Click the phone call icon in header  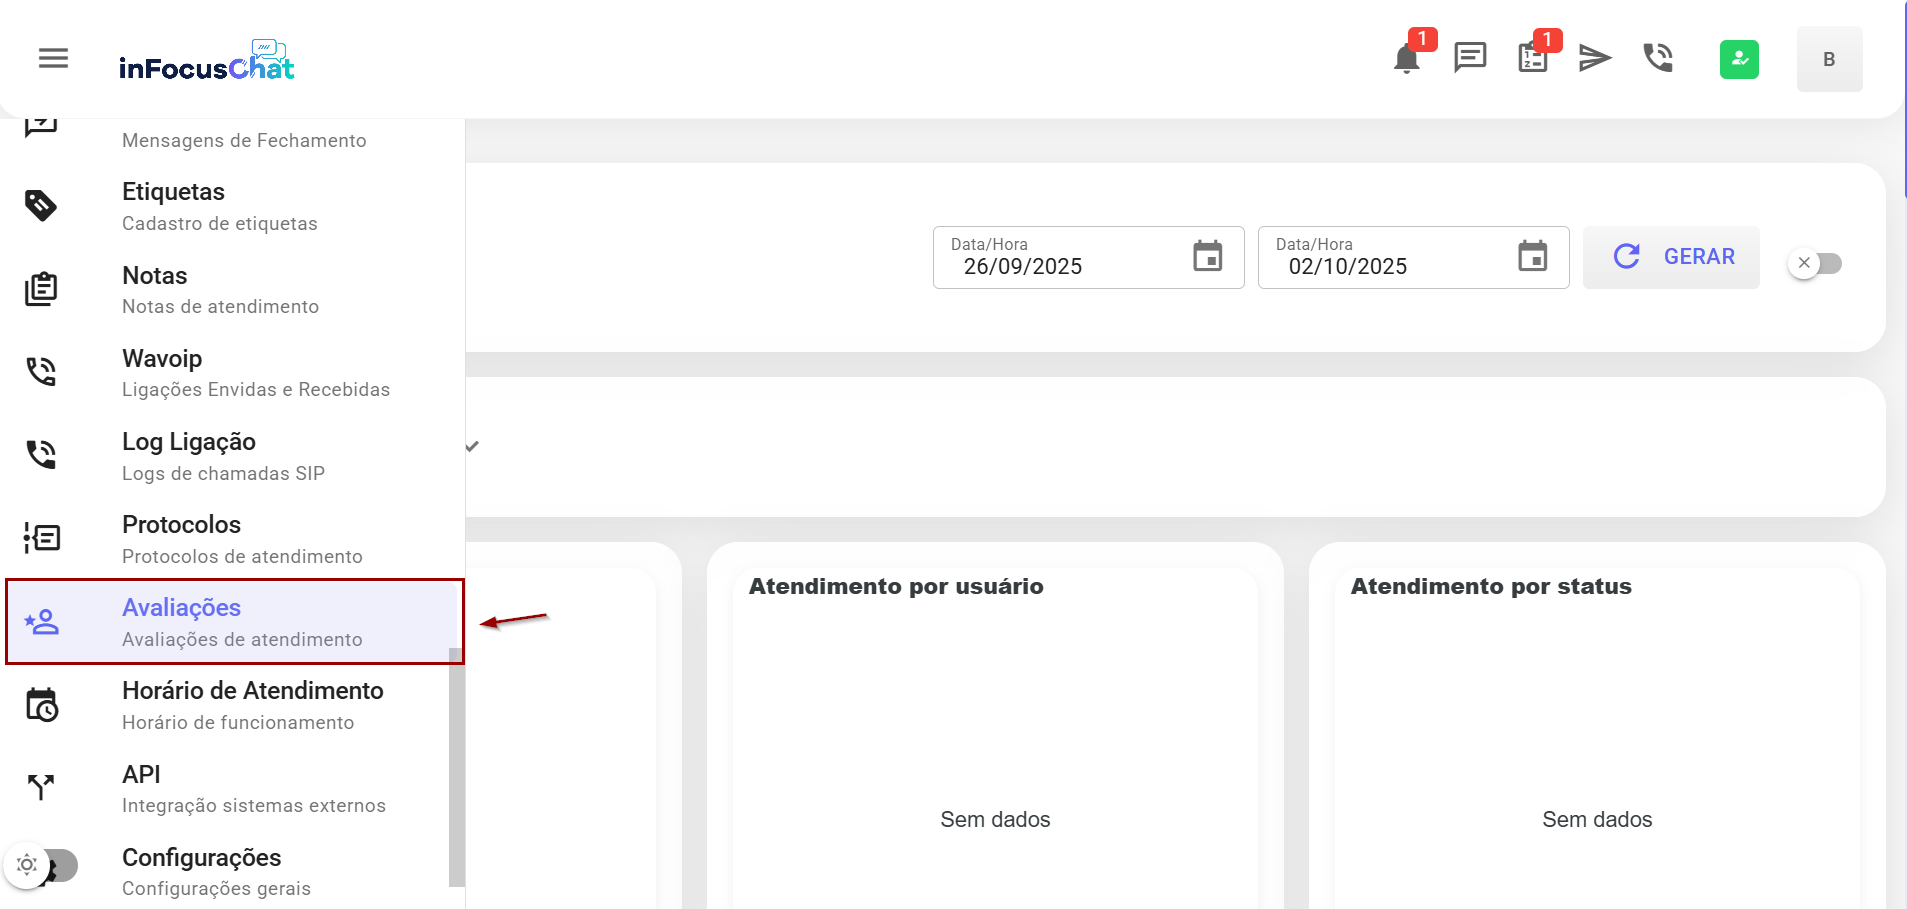click(x=1658, y=58)
